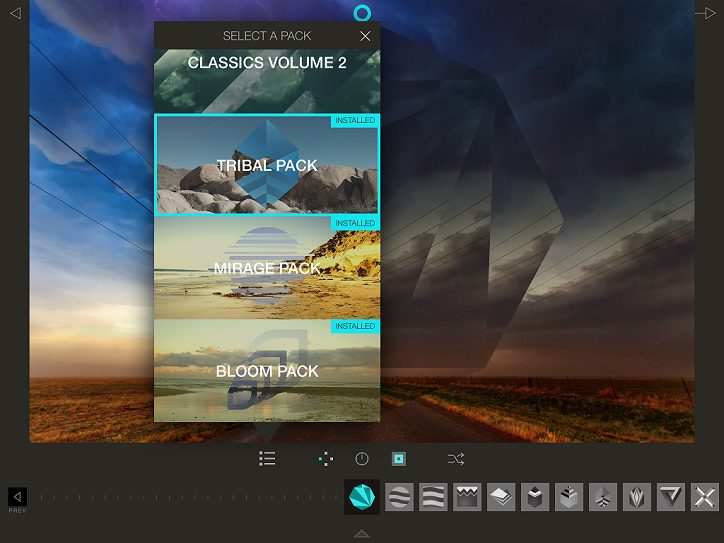Select the position move tool
This screenshot has height=543, width=724.
tap(326, 459)
